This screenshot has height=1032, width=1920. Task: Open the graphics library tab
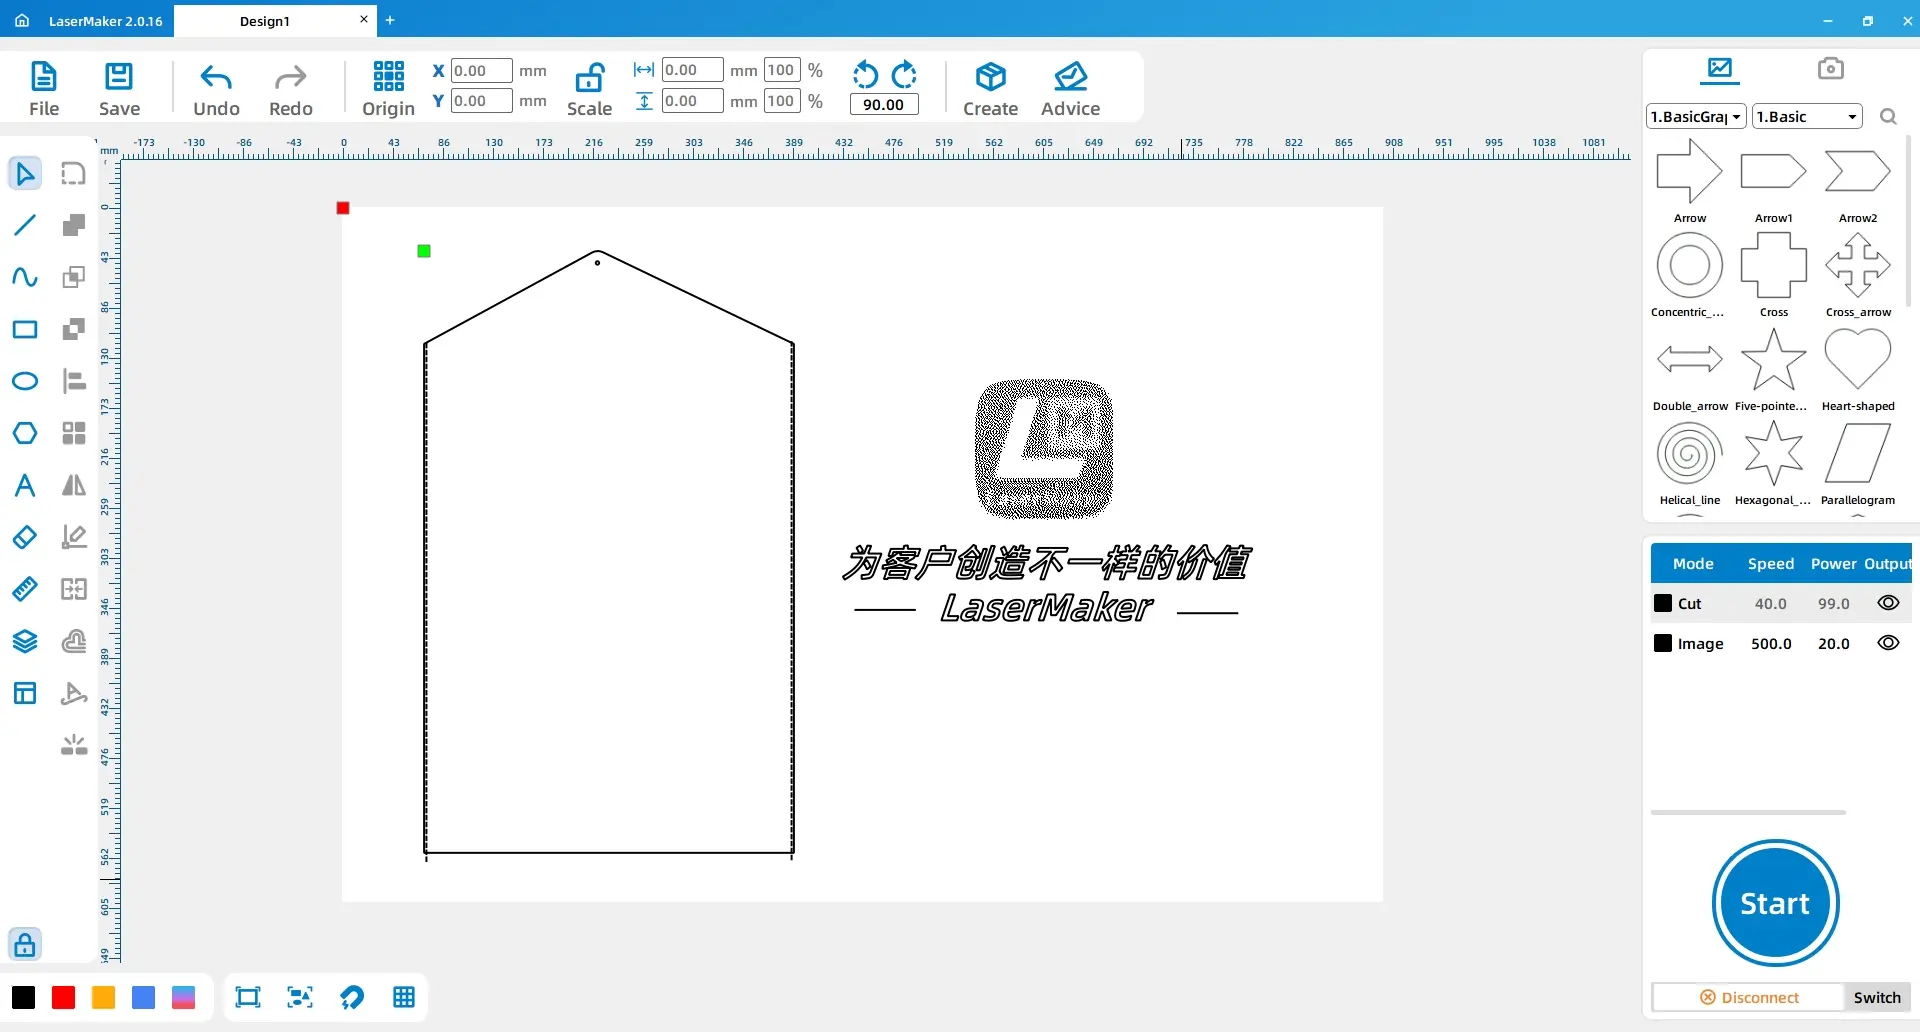click(x=1720, y=69)
